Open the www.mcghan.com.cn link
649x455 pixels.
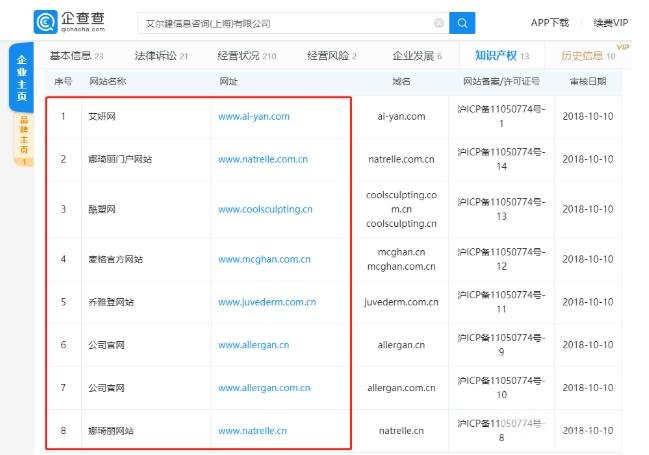point(264,259)
